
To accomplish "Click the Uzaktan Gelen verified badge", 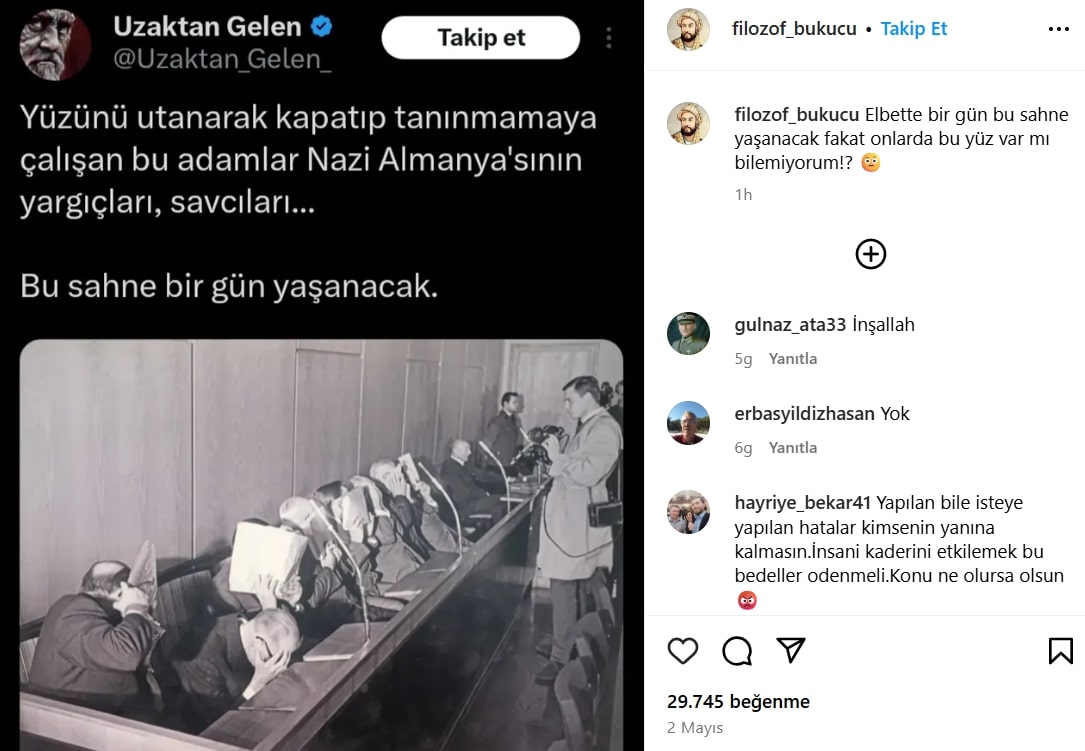I will pyautogui.click(x=321, y=26).
